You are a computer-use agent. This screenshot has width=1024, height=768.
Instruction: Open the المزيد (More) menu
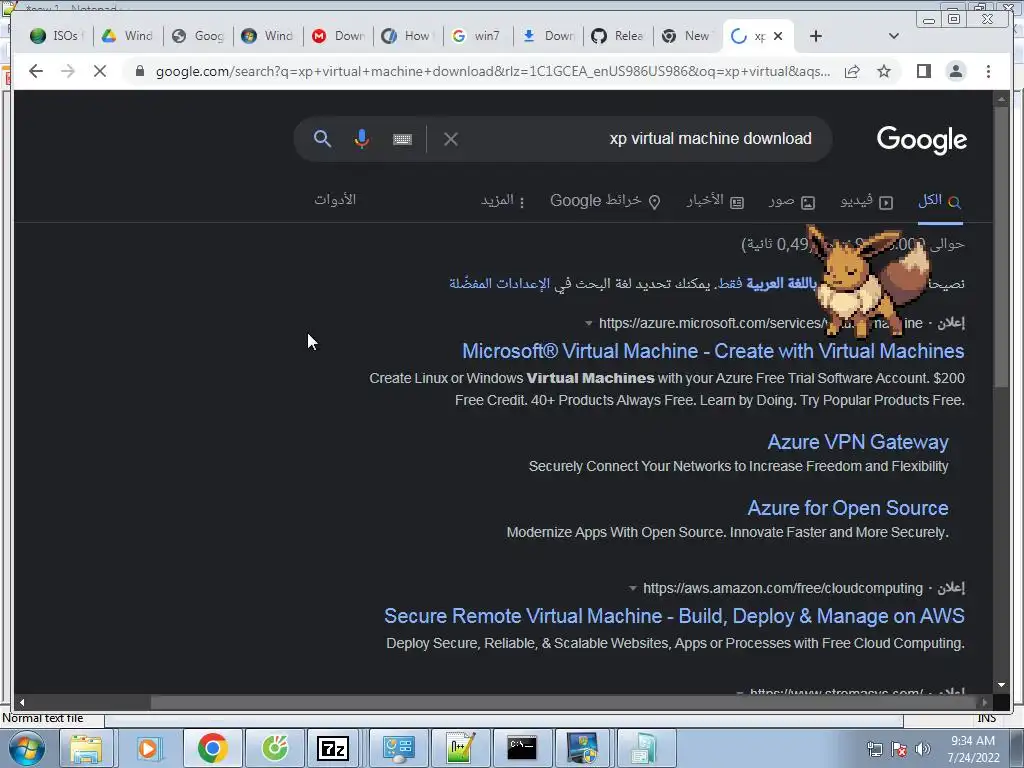[x=503, y=200]
